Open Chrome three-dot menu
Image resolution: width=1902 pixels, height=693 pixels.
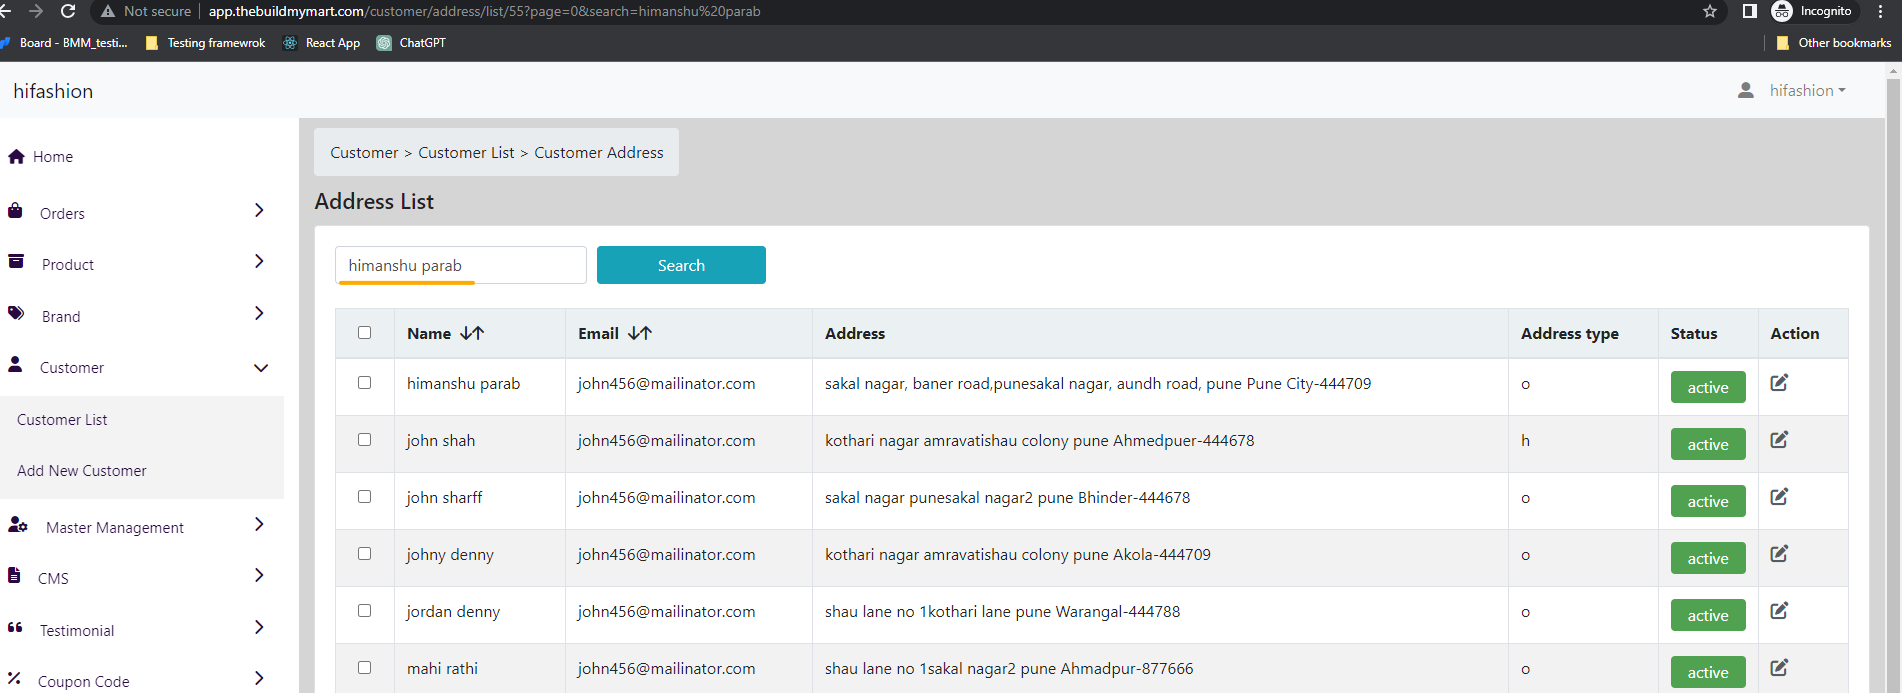[1880, 11]
